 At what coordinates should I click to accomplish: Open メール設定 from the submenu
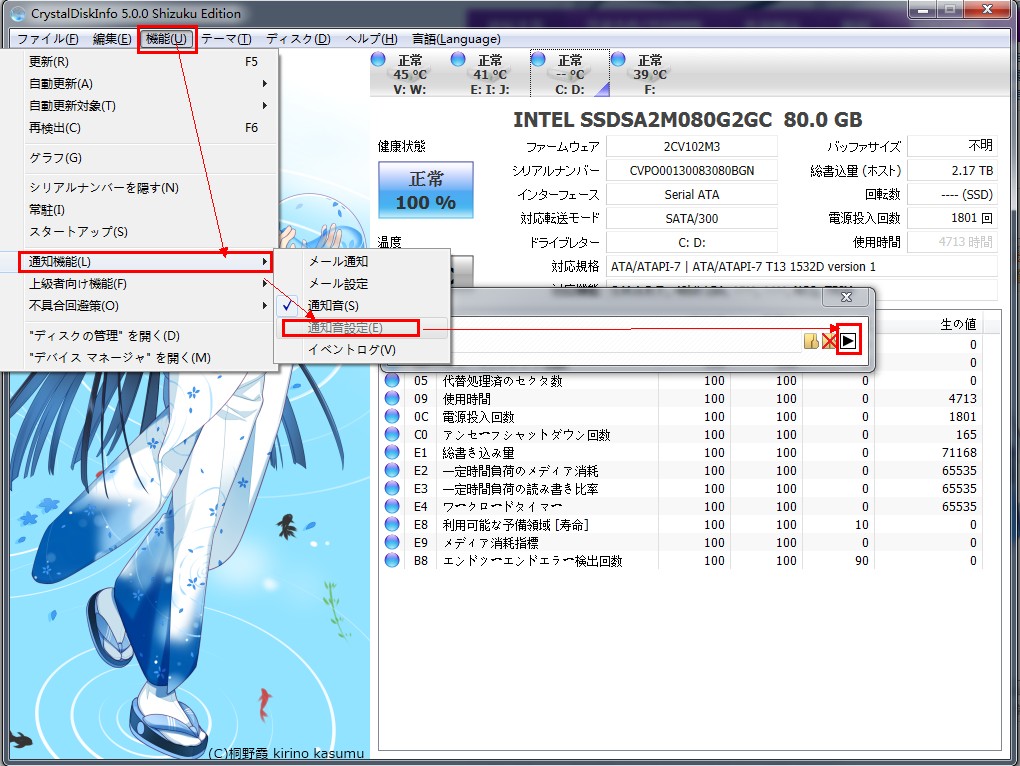(x=362, y=284)
